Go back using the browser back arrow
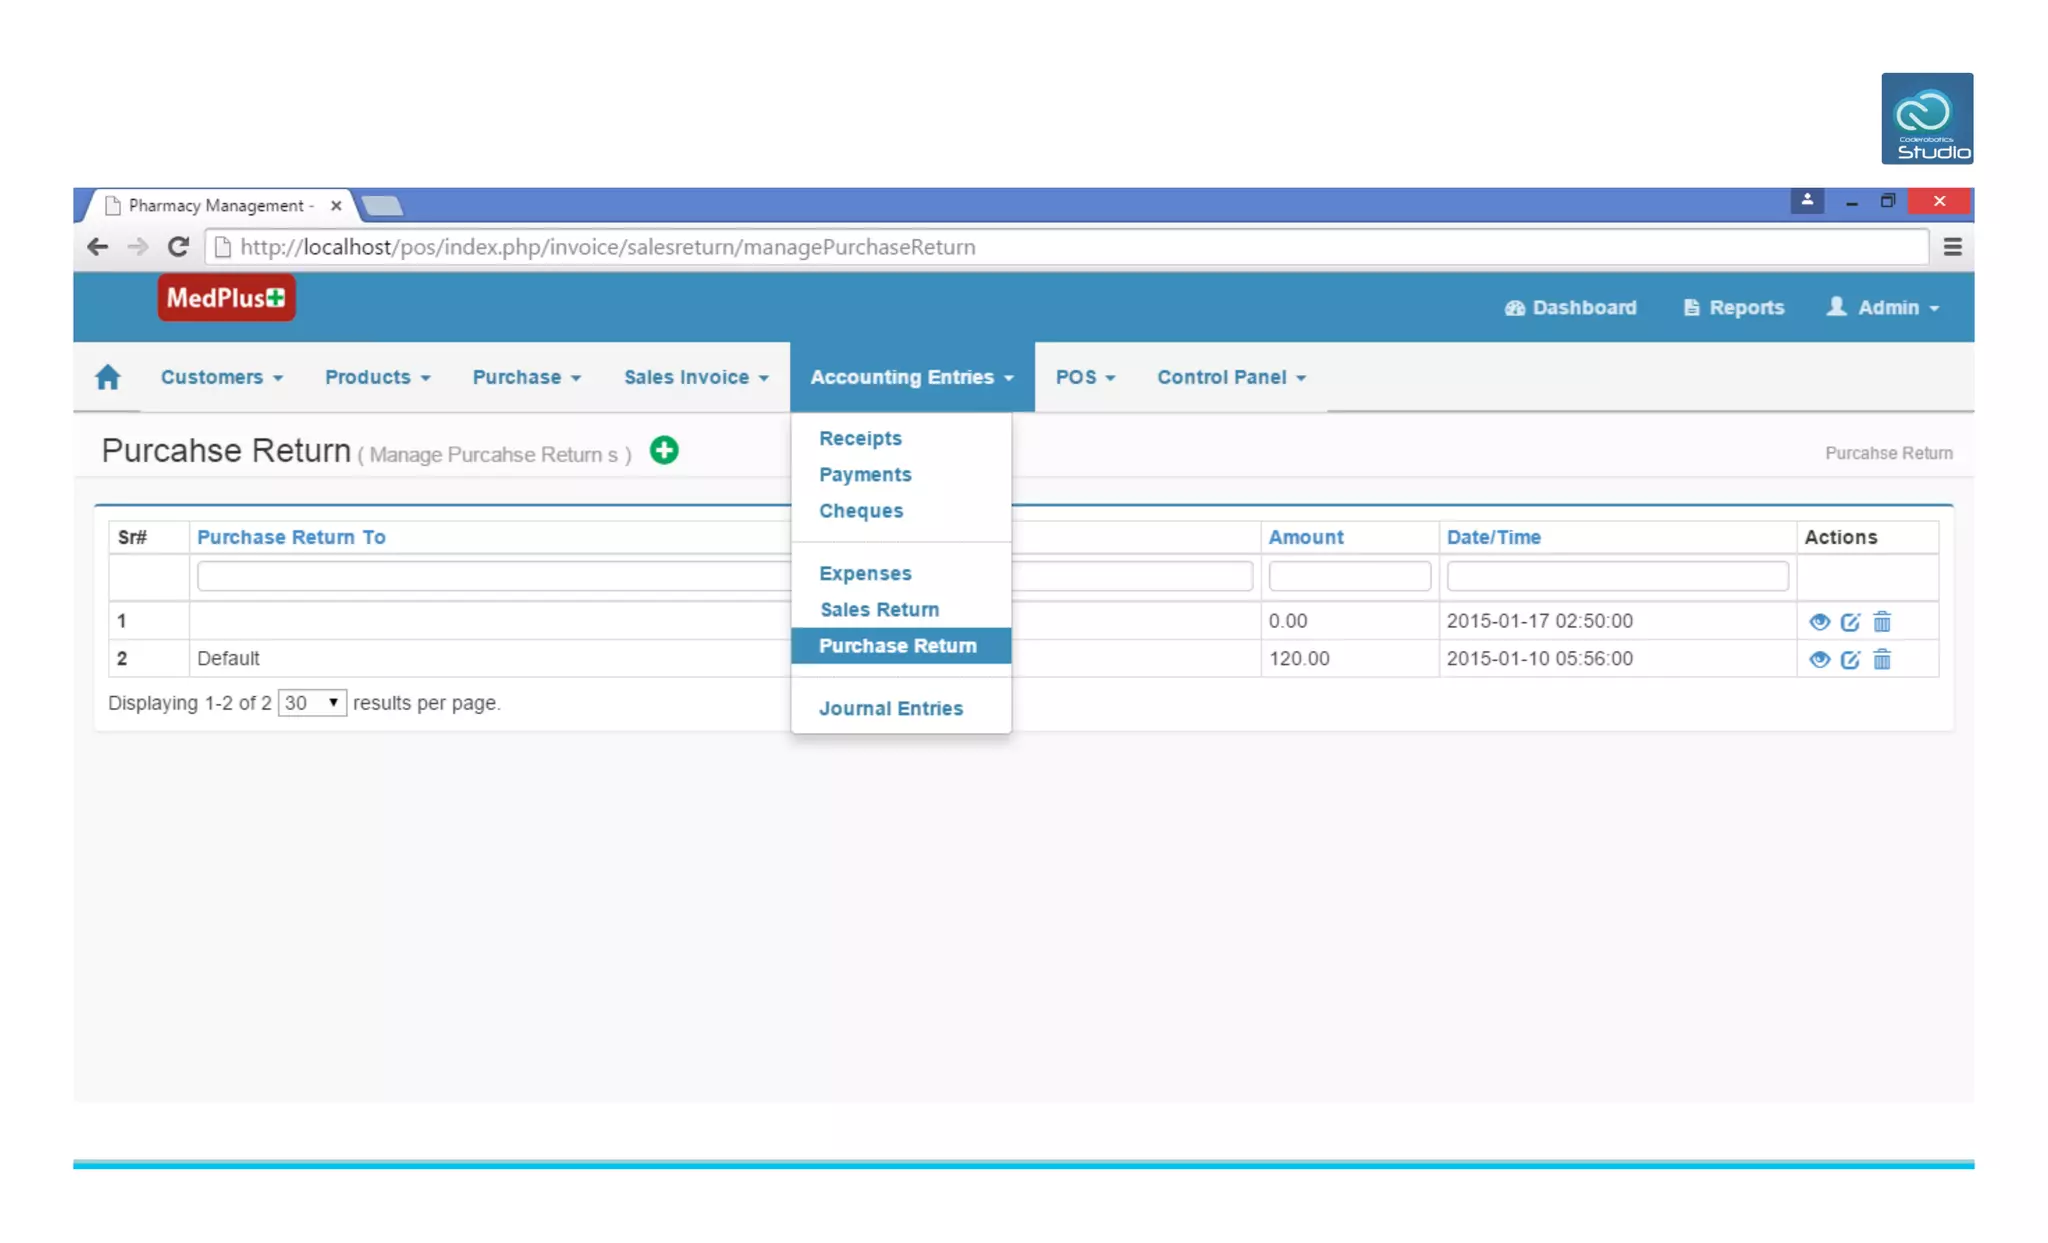Viewport: 2048px width, 1243px height. coord(97,247)
